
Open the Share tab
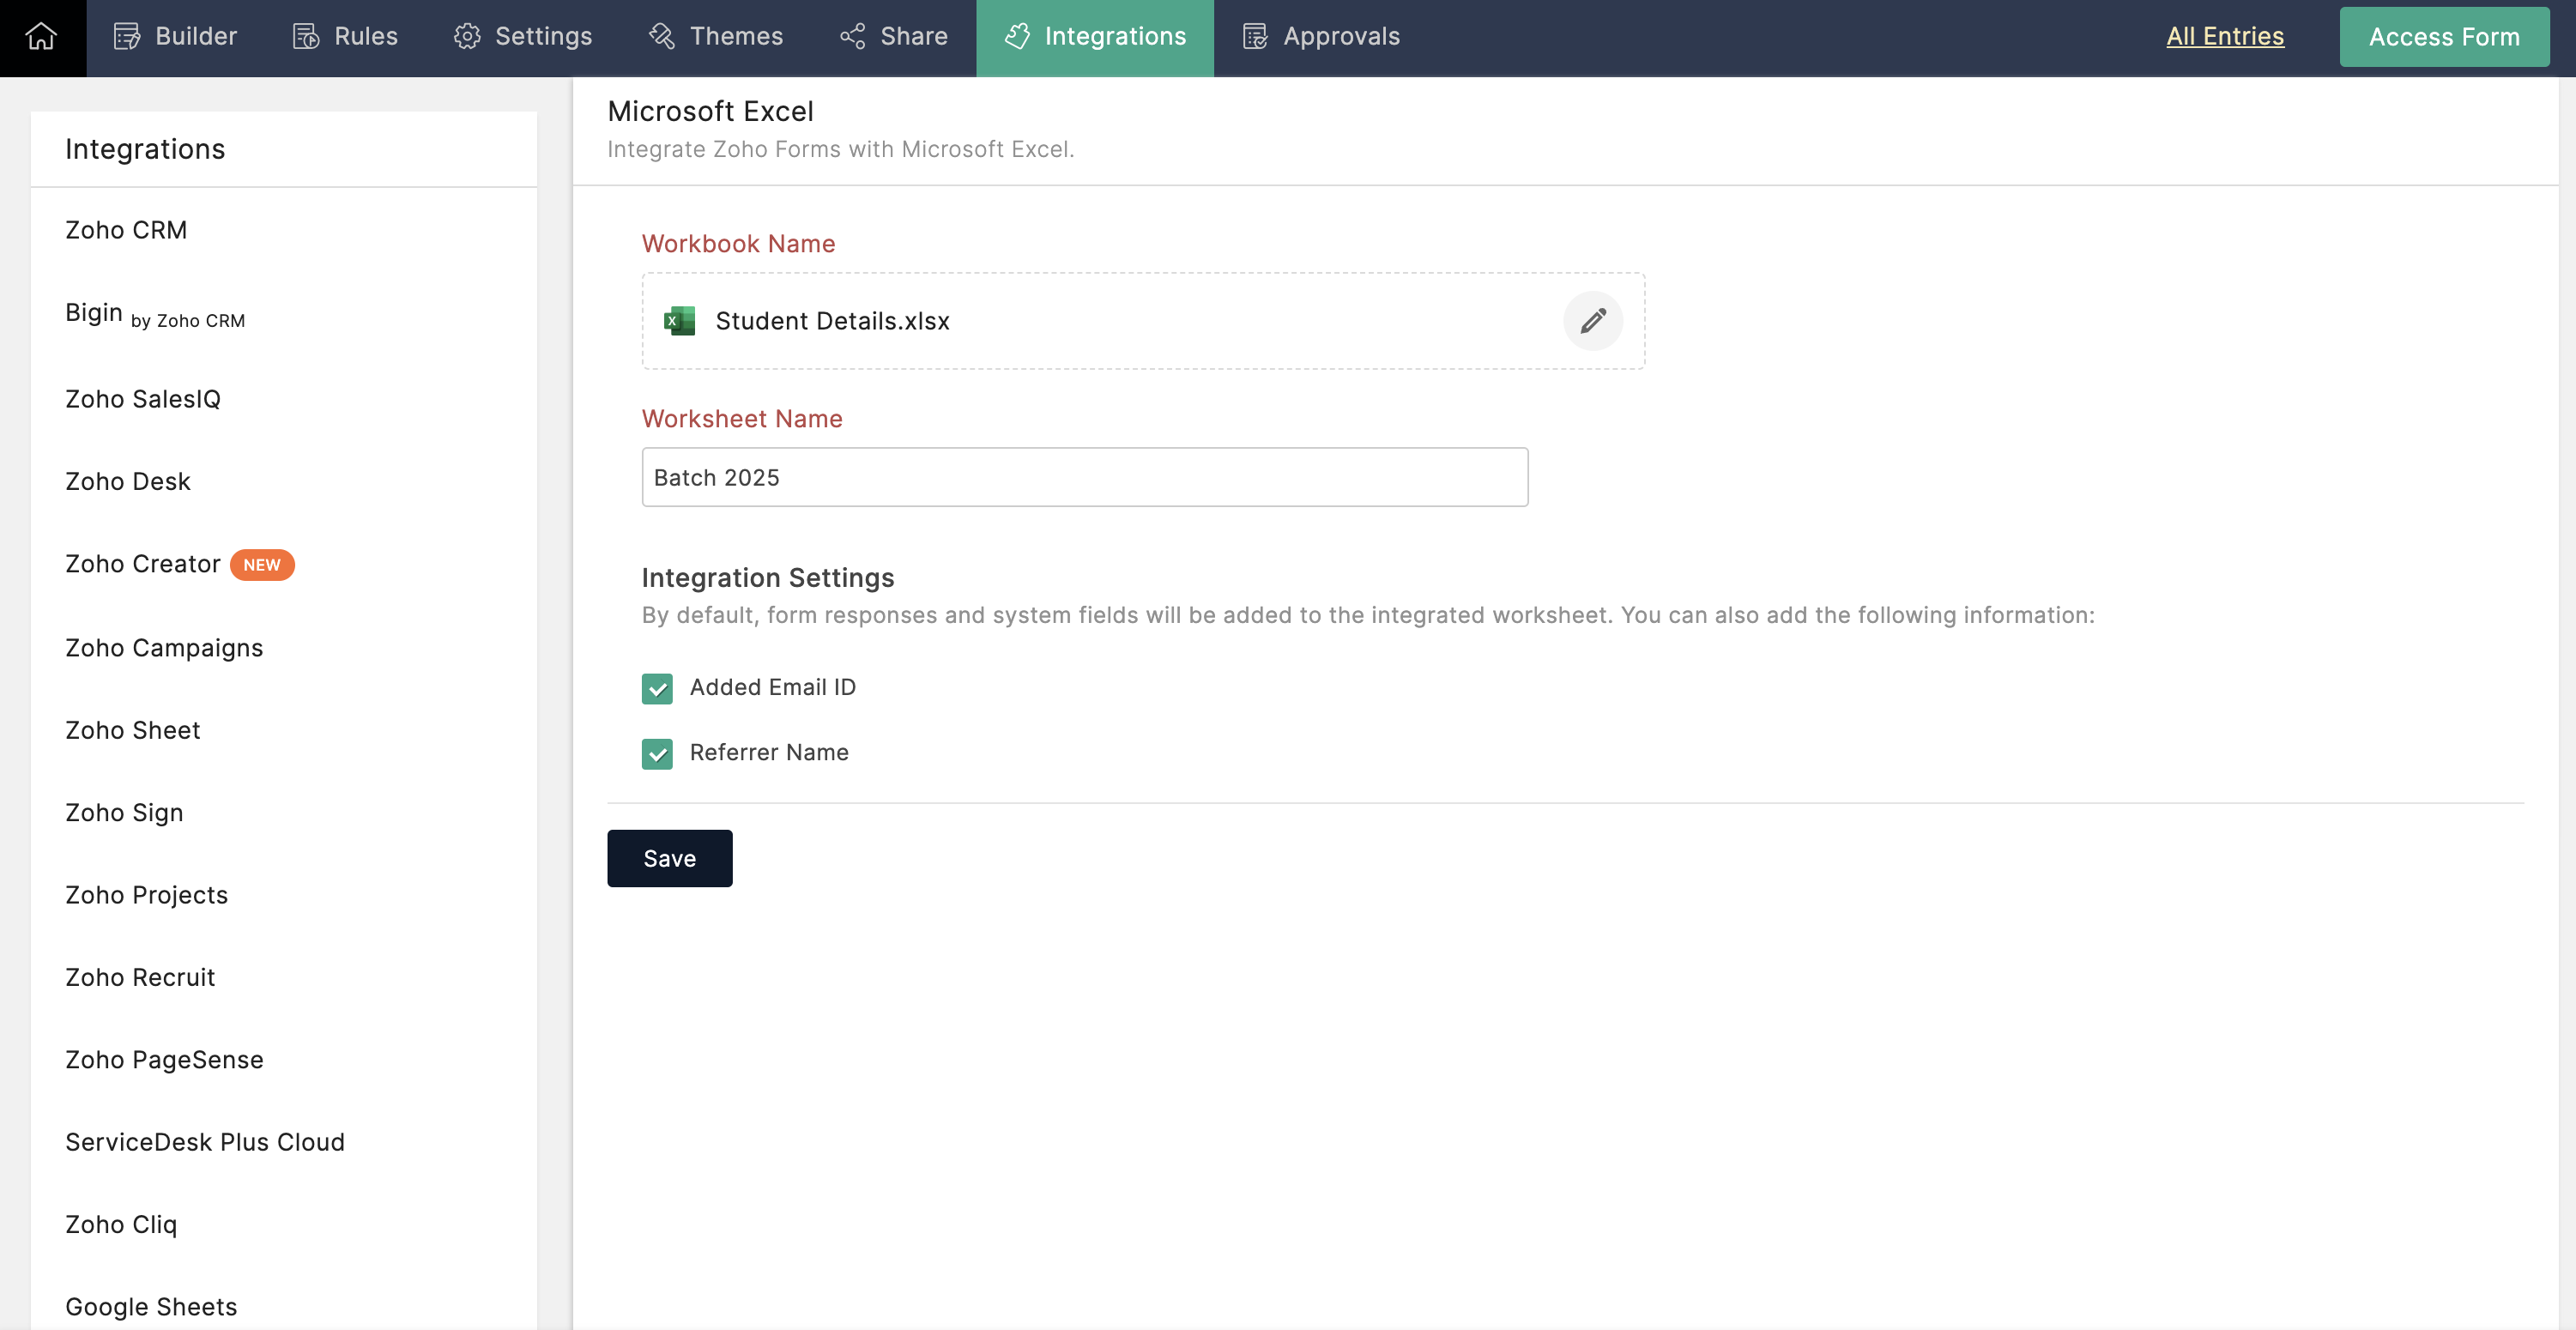pos(894,37)
